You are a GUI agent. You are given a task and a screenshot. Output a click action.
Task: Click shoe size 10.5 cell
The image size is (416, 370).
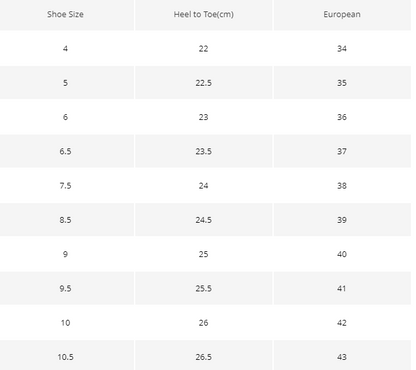(65, 357)
